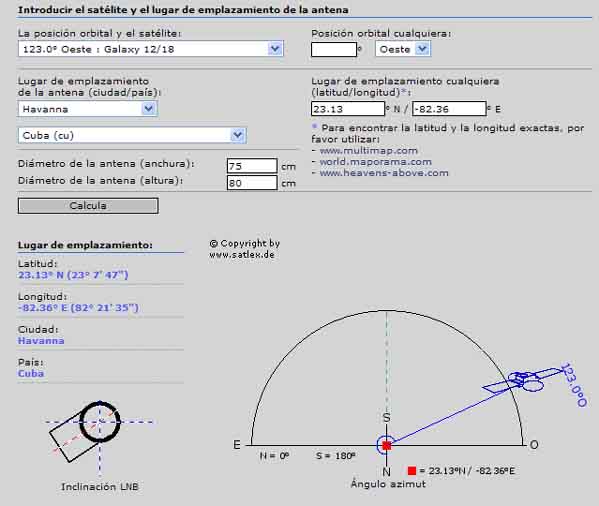
Task: Click the latitude field showing 23.13
Action: 348,109
